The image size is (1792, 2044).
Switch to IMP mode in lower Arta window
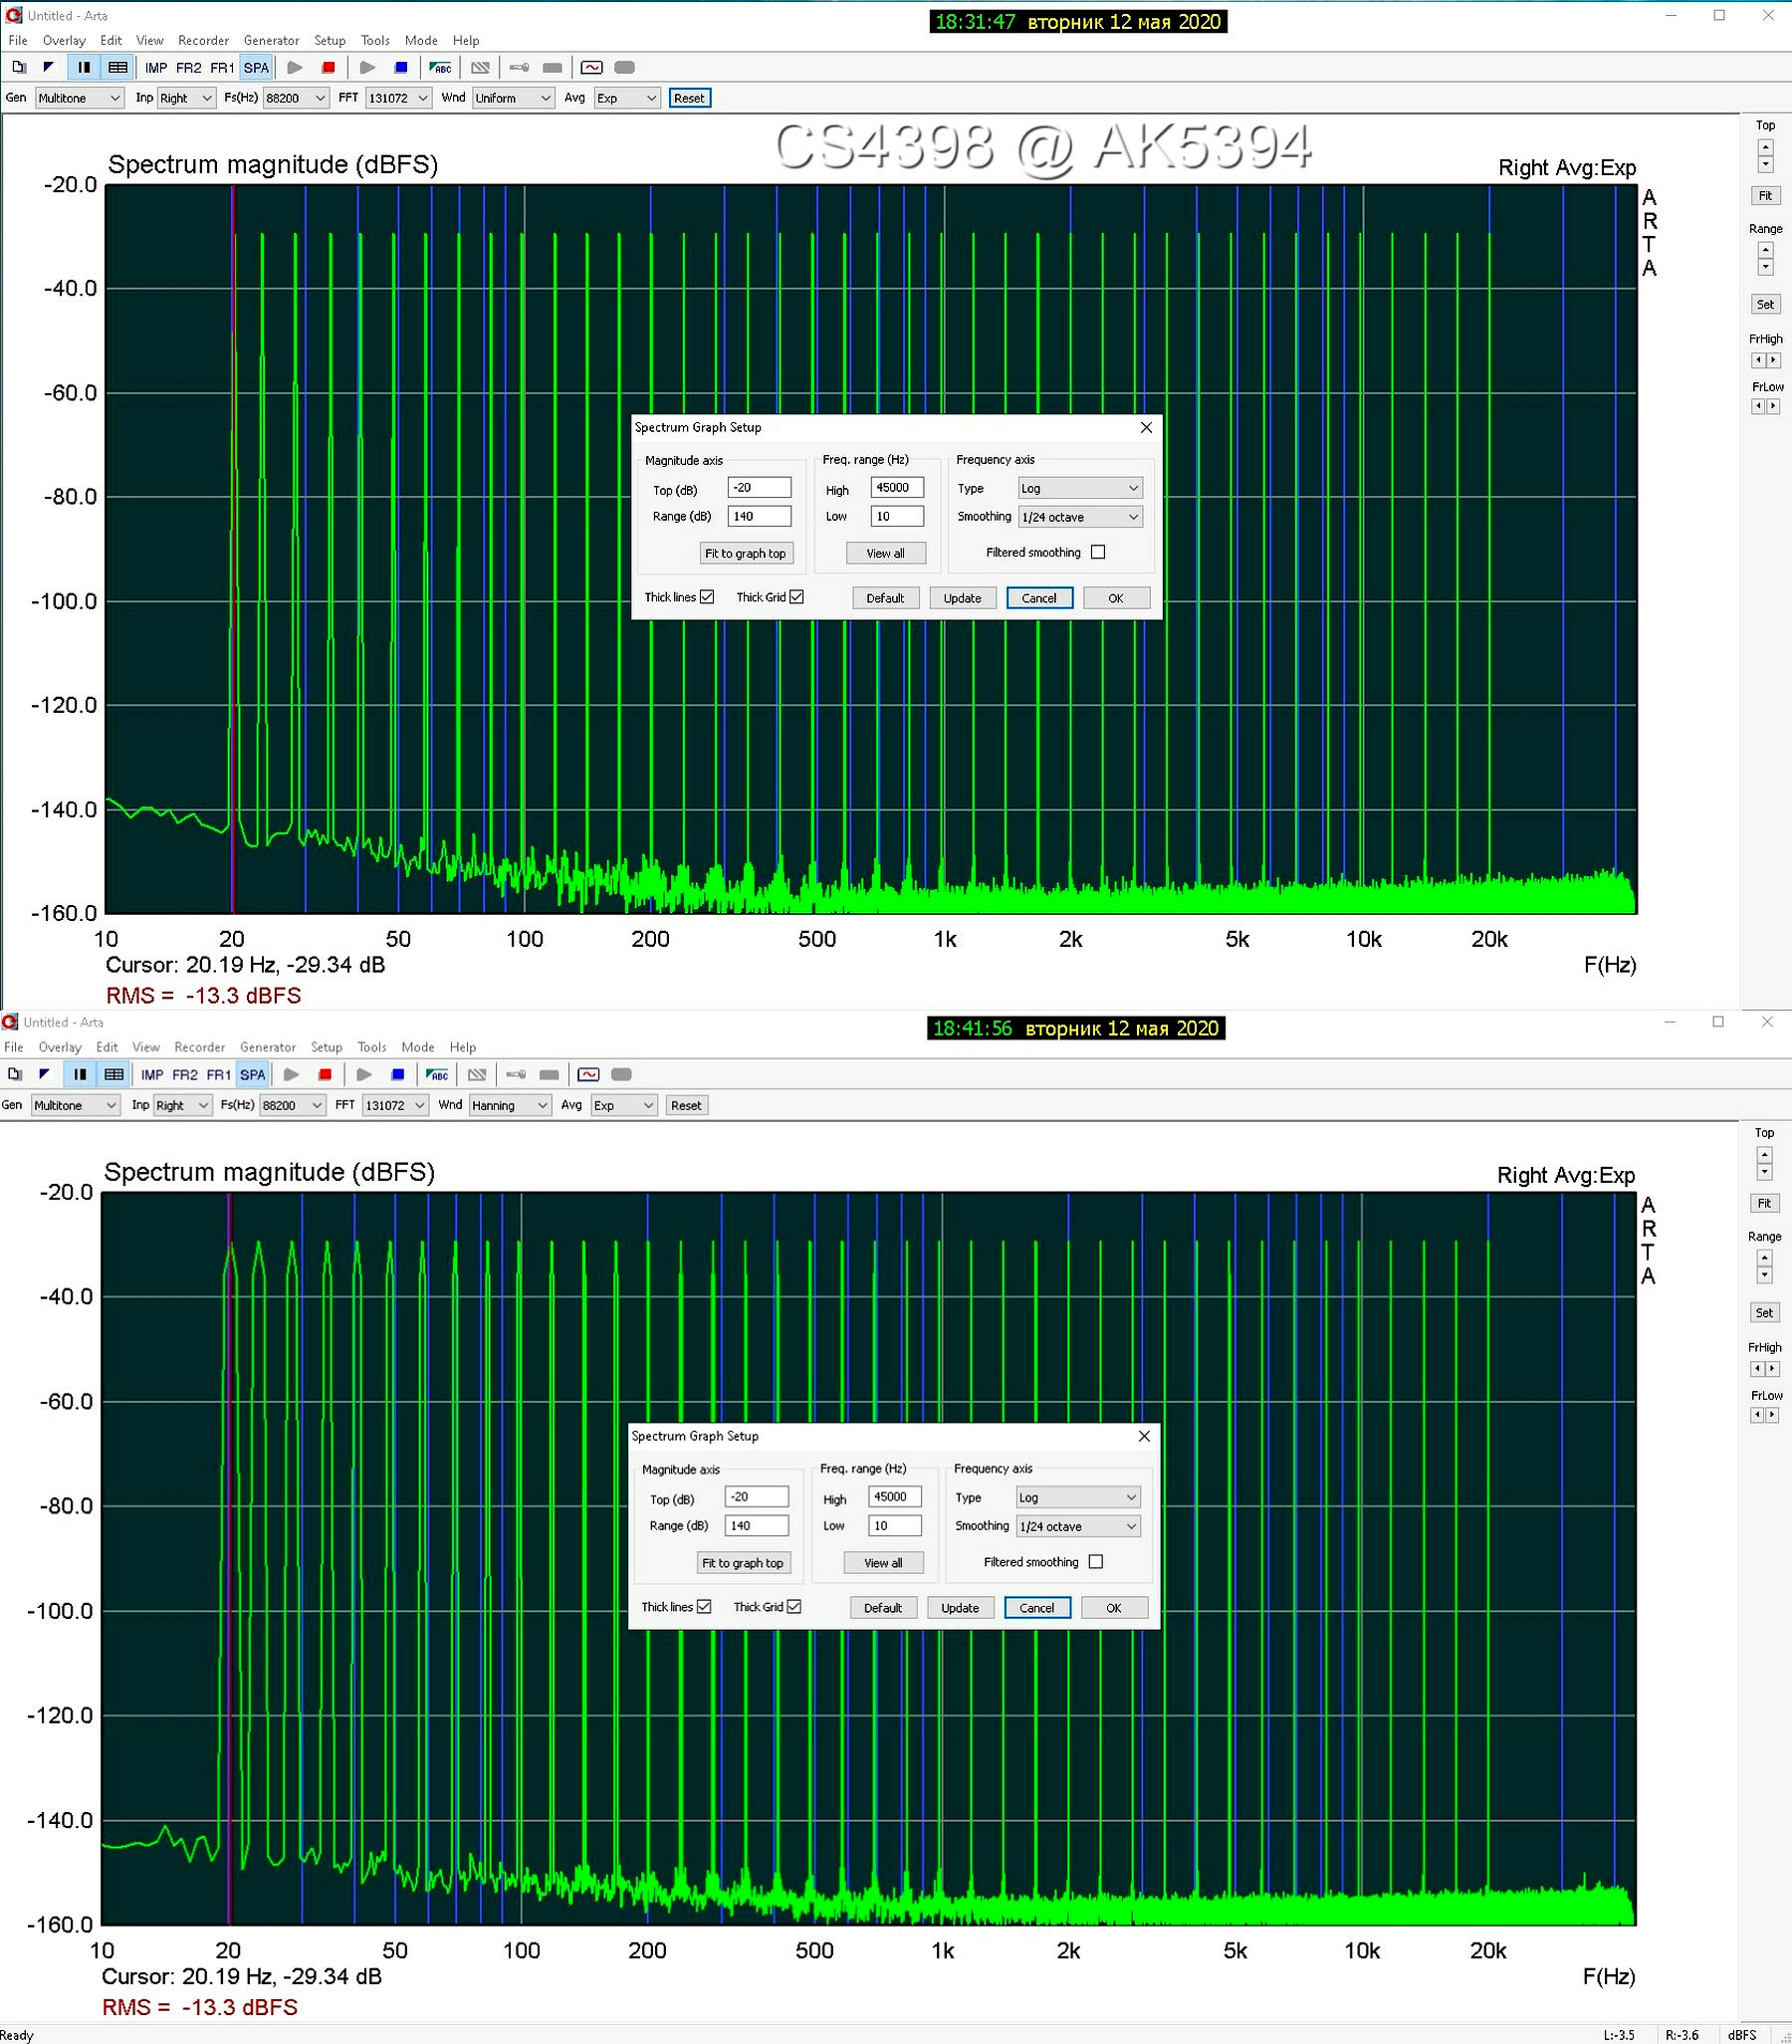pos(152,1075)
